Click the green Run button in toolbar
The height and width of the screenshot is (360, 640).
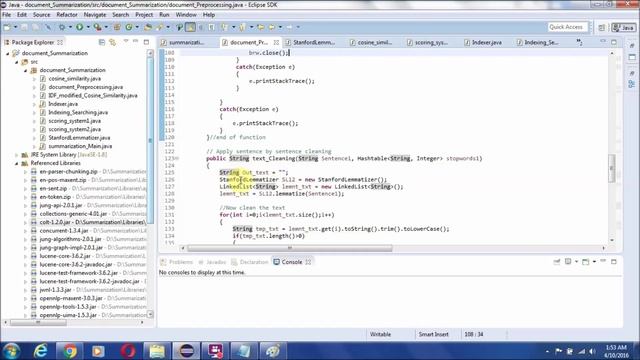pyautogui.click(x=80, y=27)
